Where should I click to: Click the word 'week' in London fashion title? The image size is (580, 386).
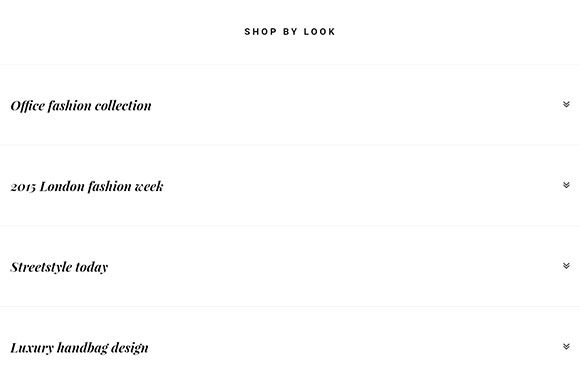tap(149, 186)
